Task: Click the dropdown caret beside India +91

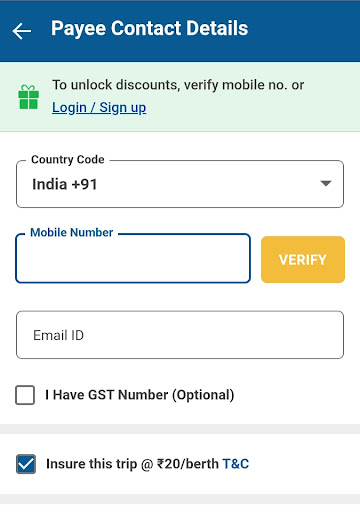Action: [326, 183]
